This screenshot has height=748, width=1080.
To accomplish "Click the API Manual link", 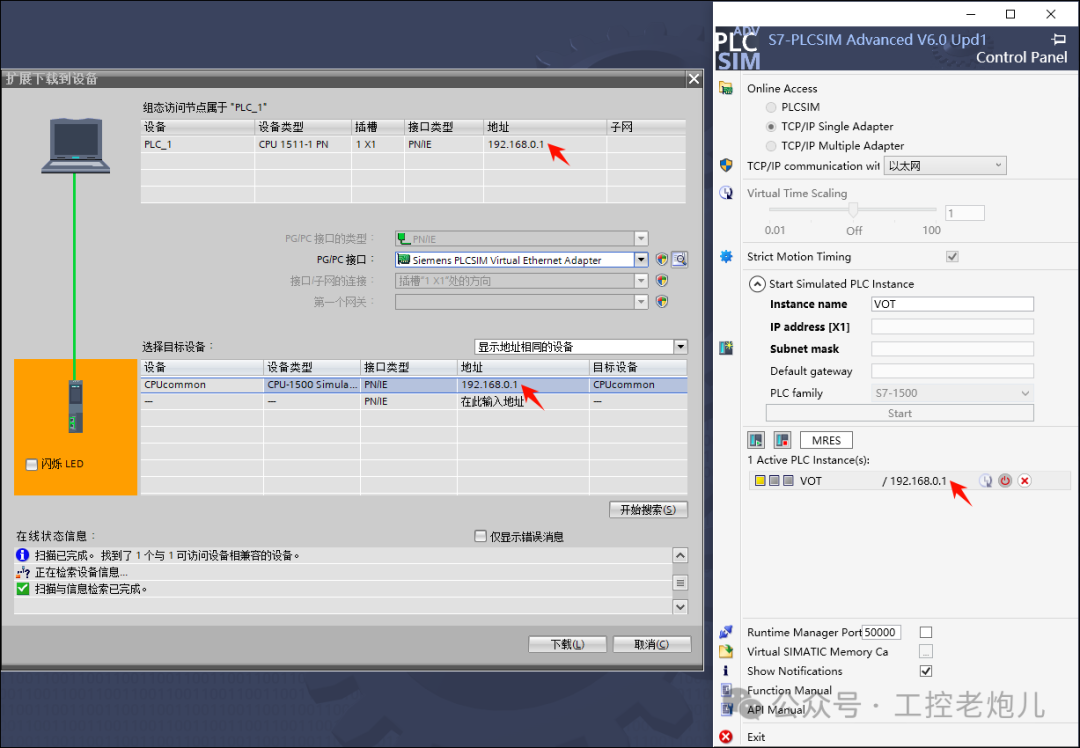I will [x=776, y=709].
